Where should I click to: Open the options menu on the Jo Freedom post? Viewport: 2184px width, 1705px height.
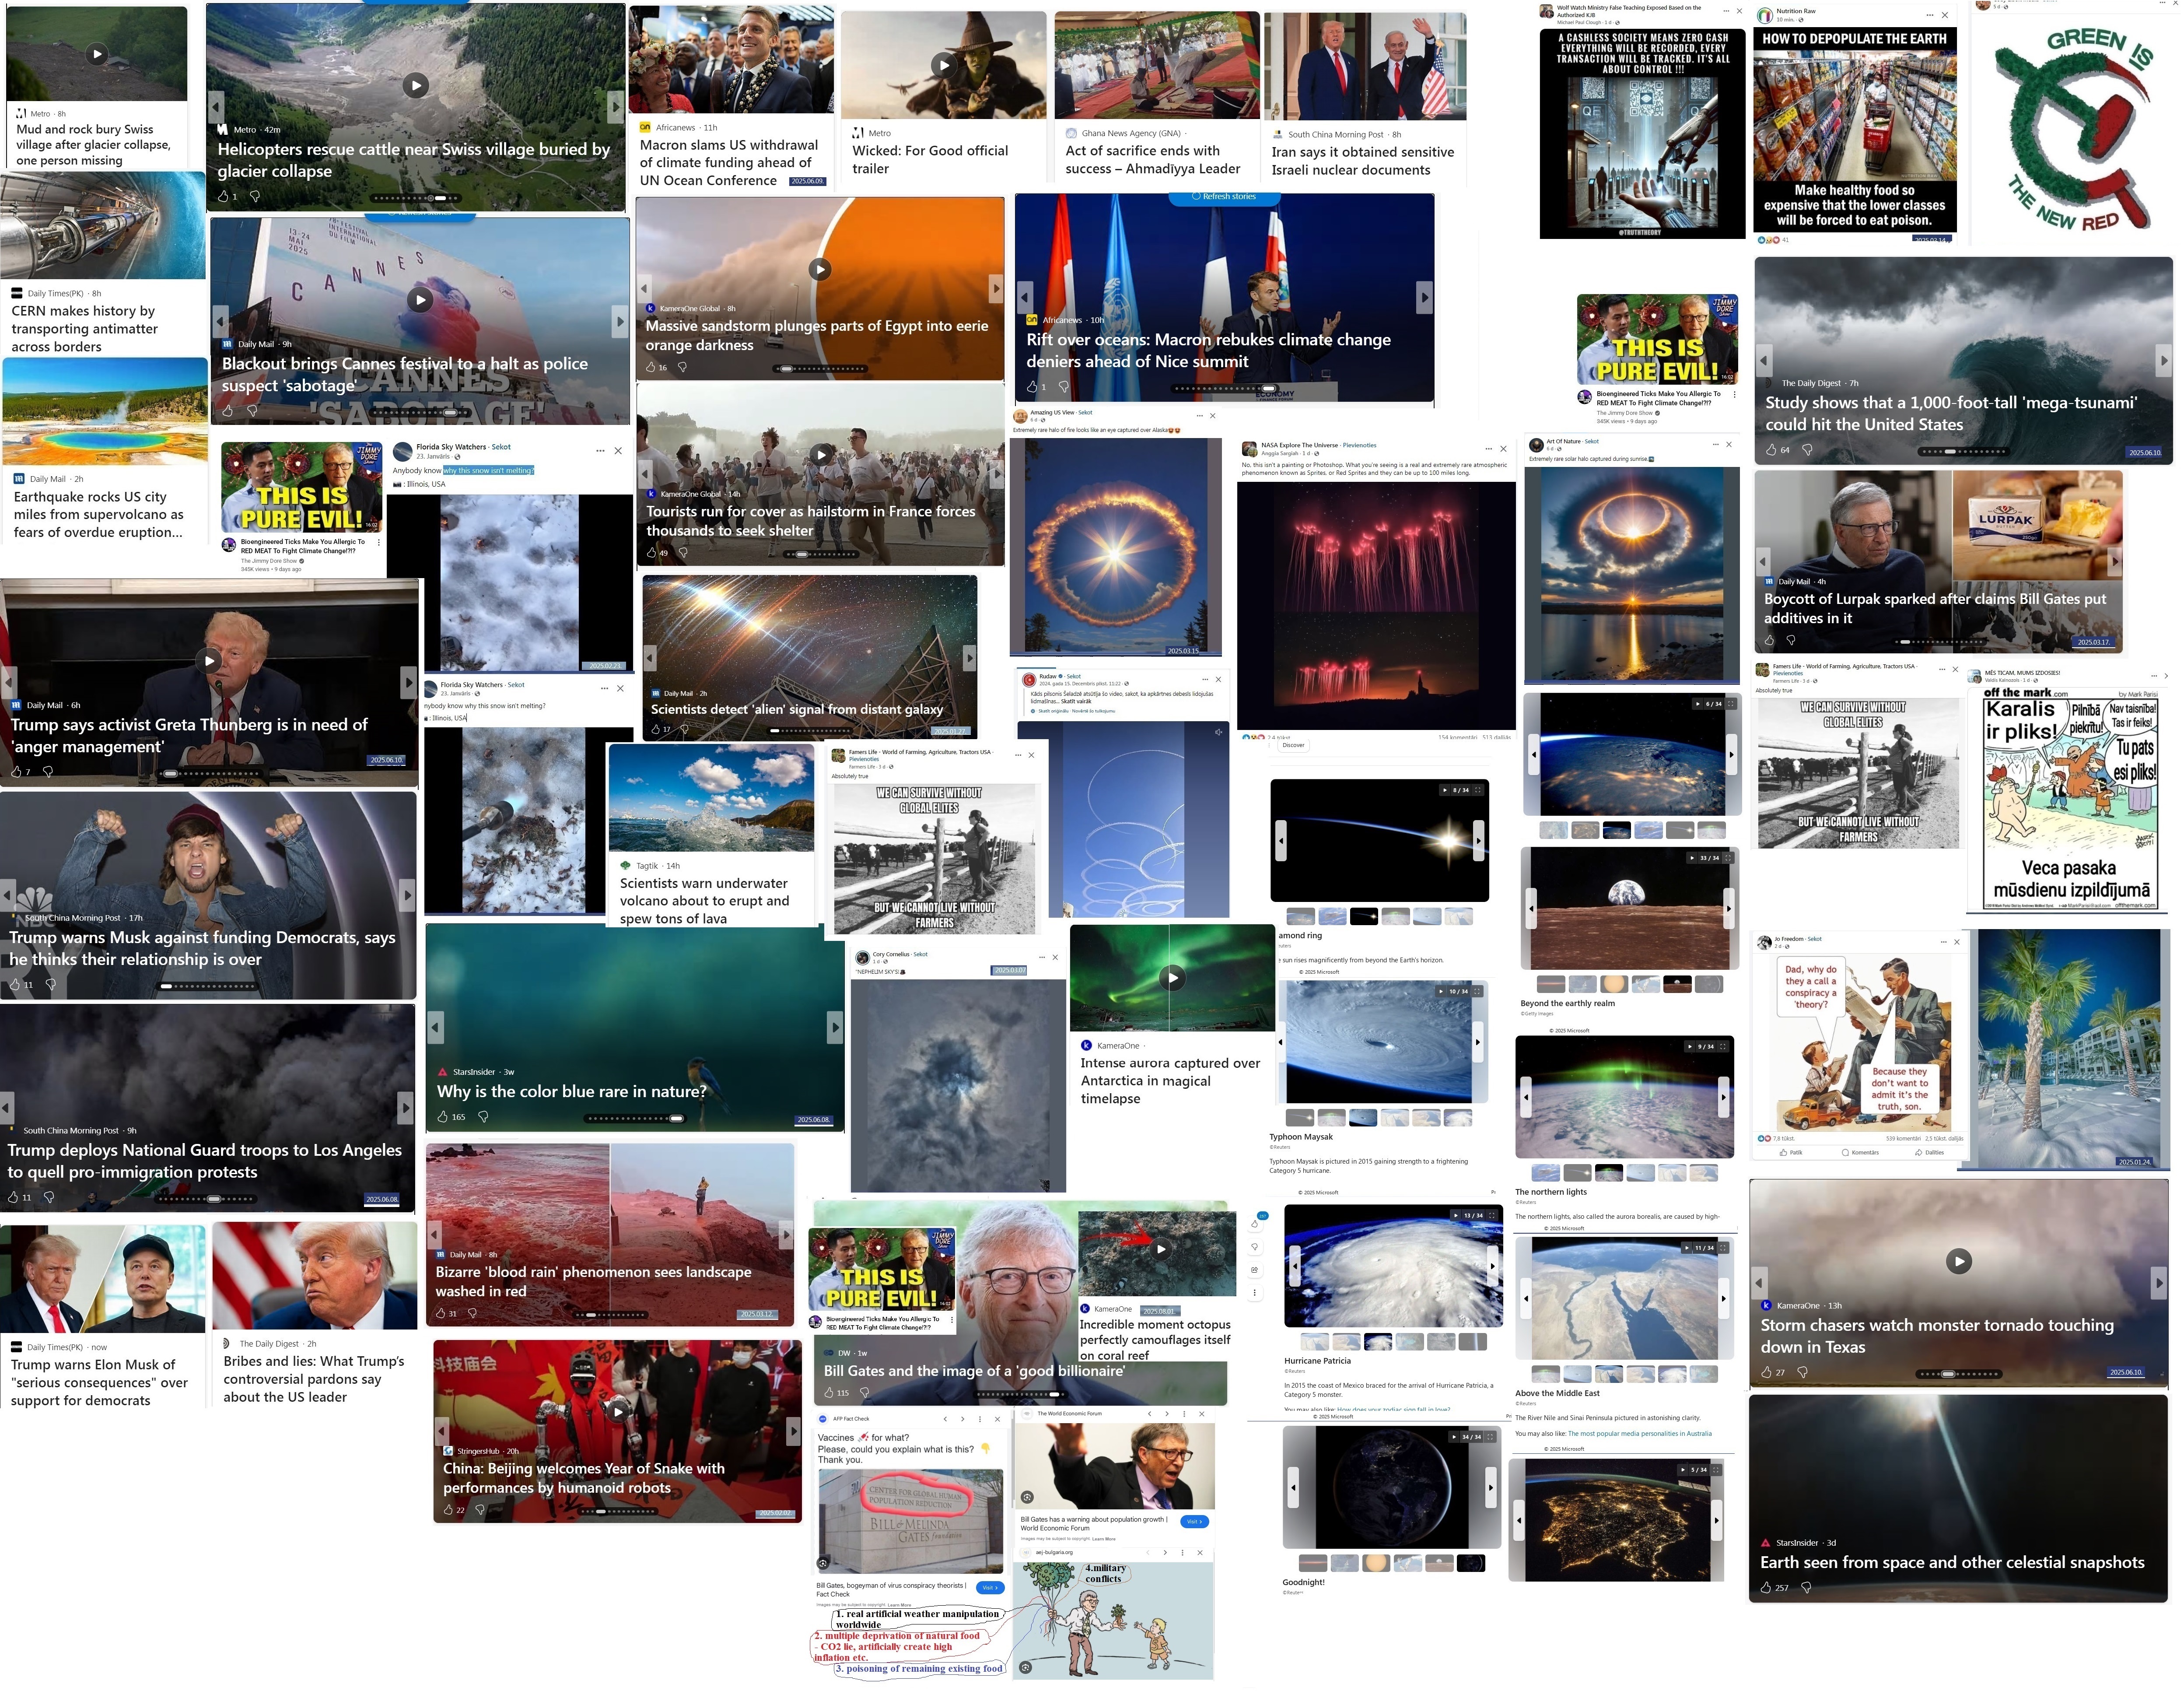click(1944, 942)
